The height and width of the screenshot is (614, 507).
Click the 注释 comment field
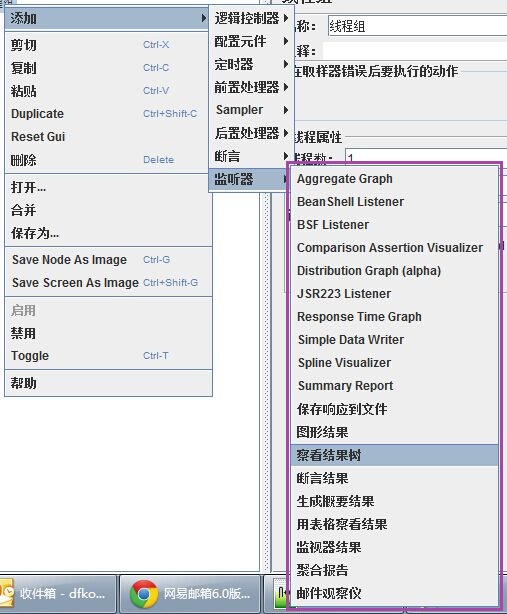pos(415,51)
